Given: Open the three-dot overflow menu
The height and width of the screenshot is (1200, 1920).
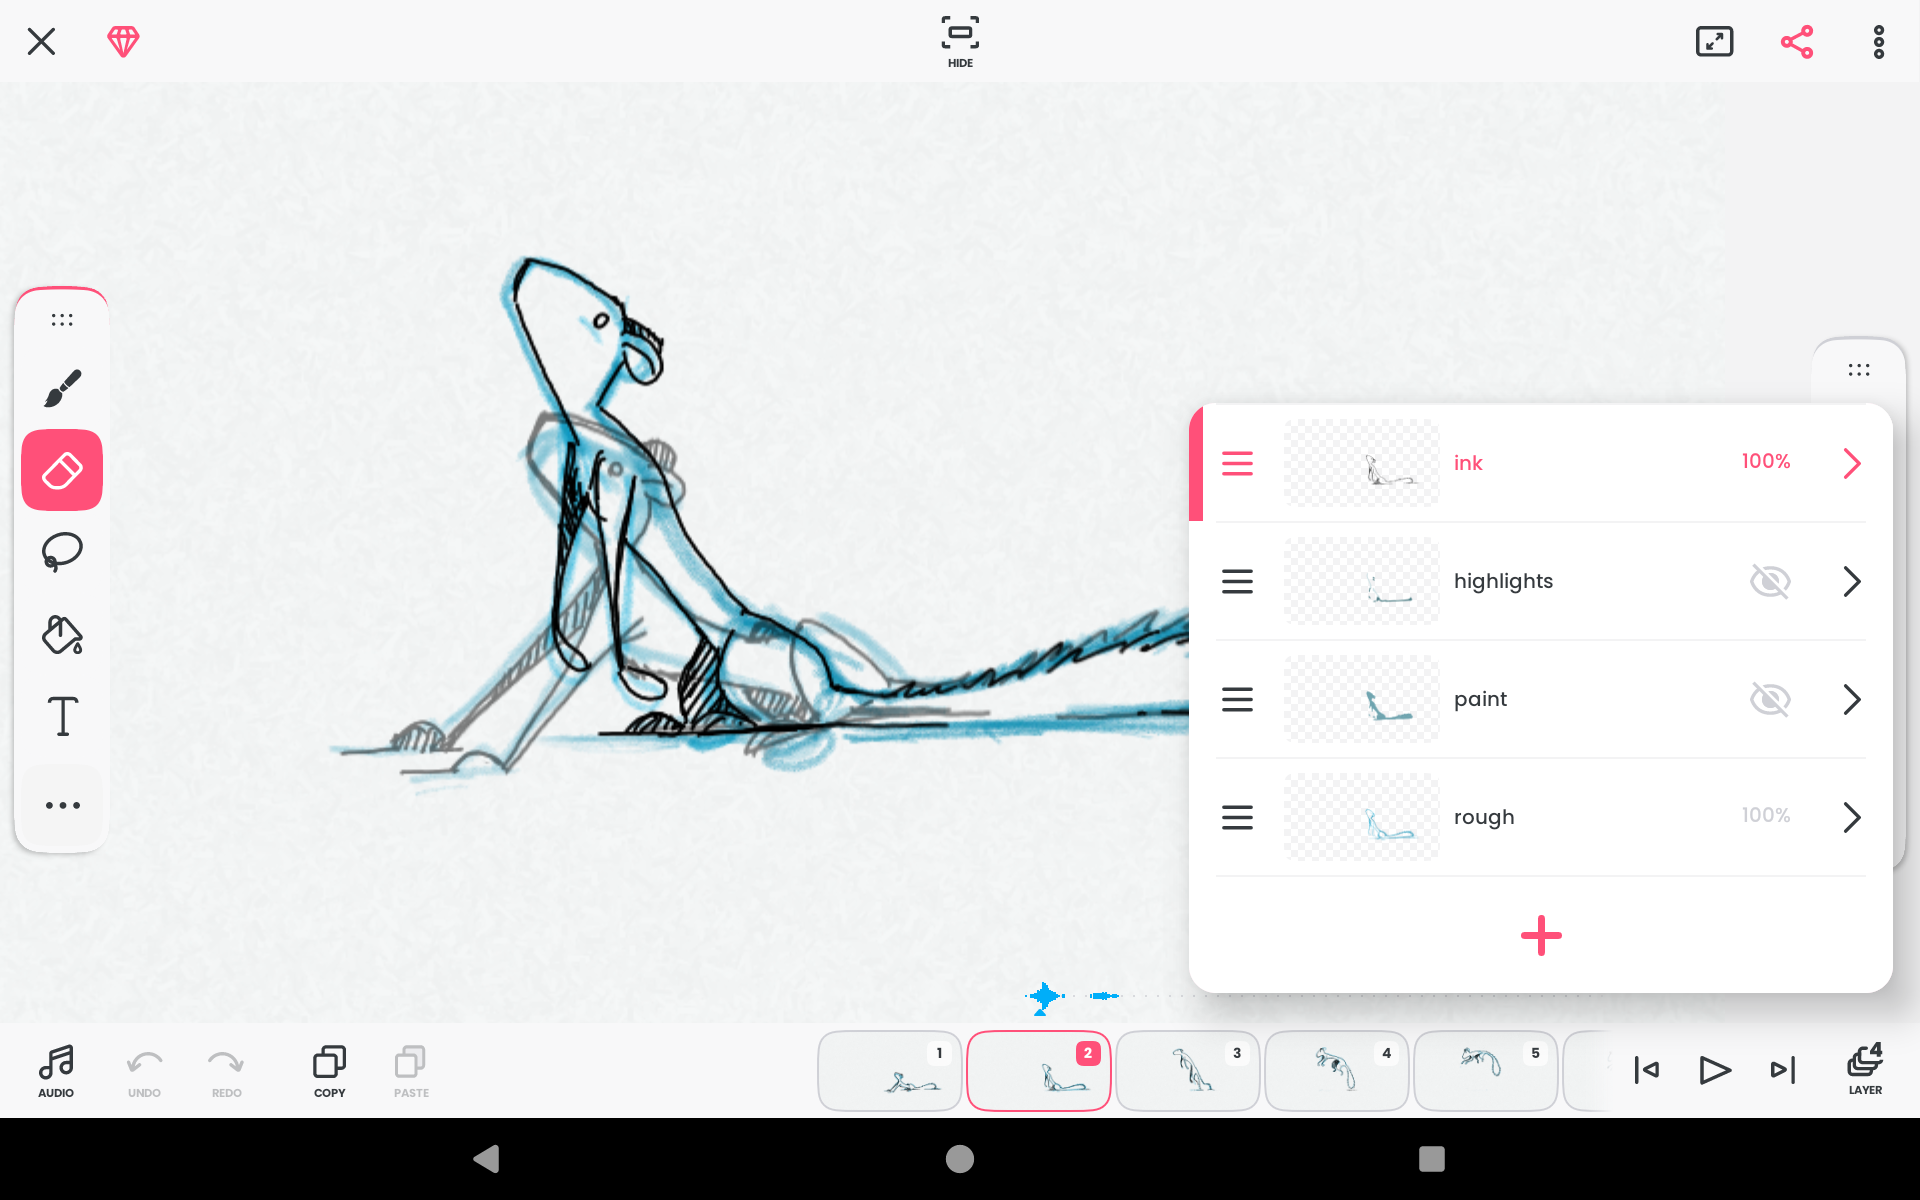Looking at the screenshot, I should tap(1878, 42).
